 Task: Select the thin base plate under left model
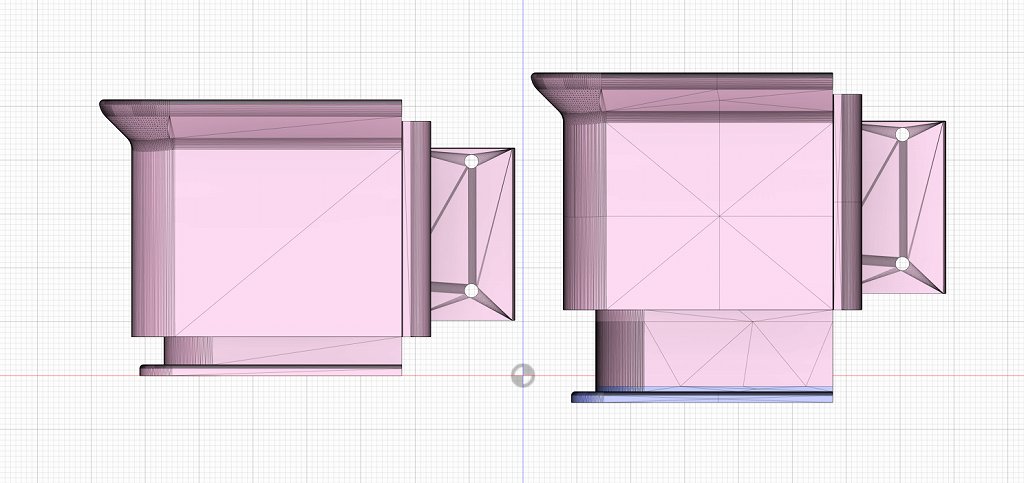pos(271,370)
